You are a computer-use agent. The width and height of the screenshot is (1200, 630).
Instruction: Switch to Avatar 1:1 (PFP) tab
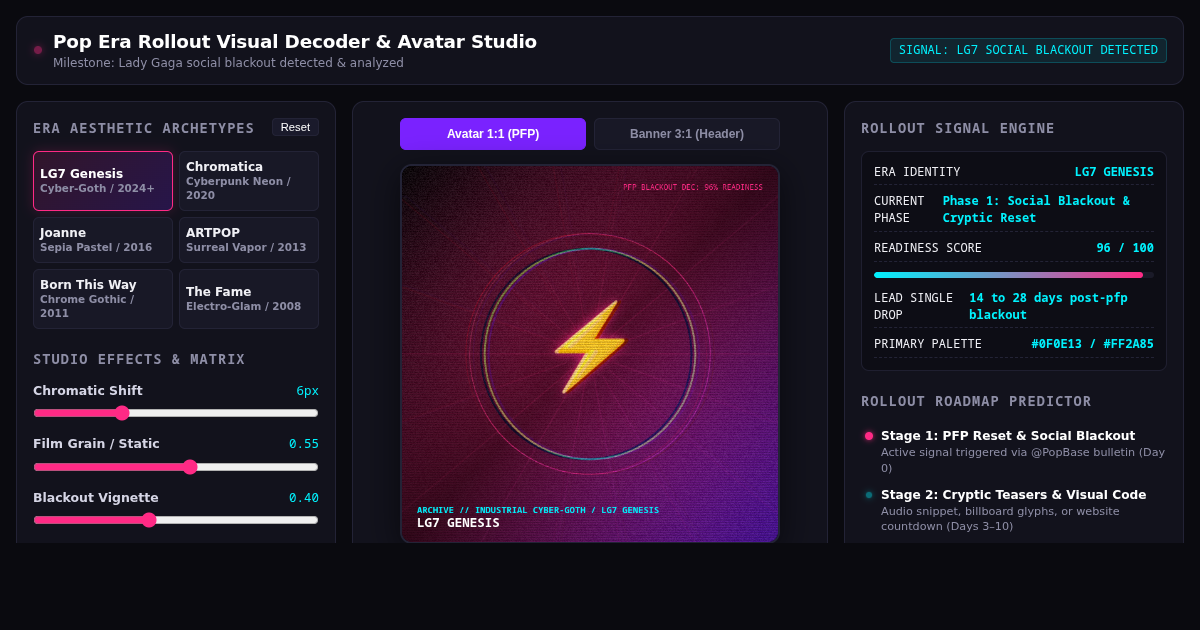tap(493, 134)
